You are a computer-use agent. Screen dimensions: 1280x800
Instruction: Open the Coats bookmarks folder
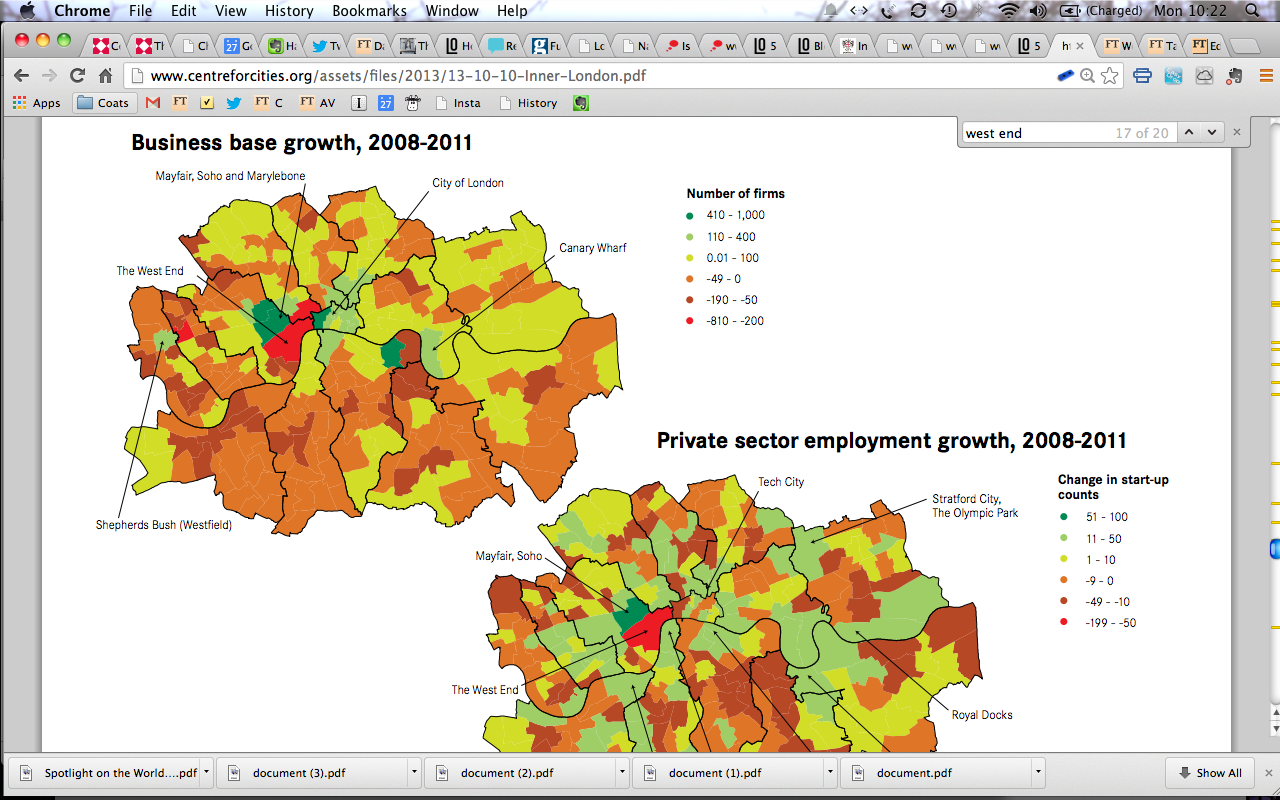coord(103,103)
